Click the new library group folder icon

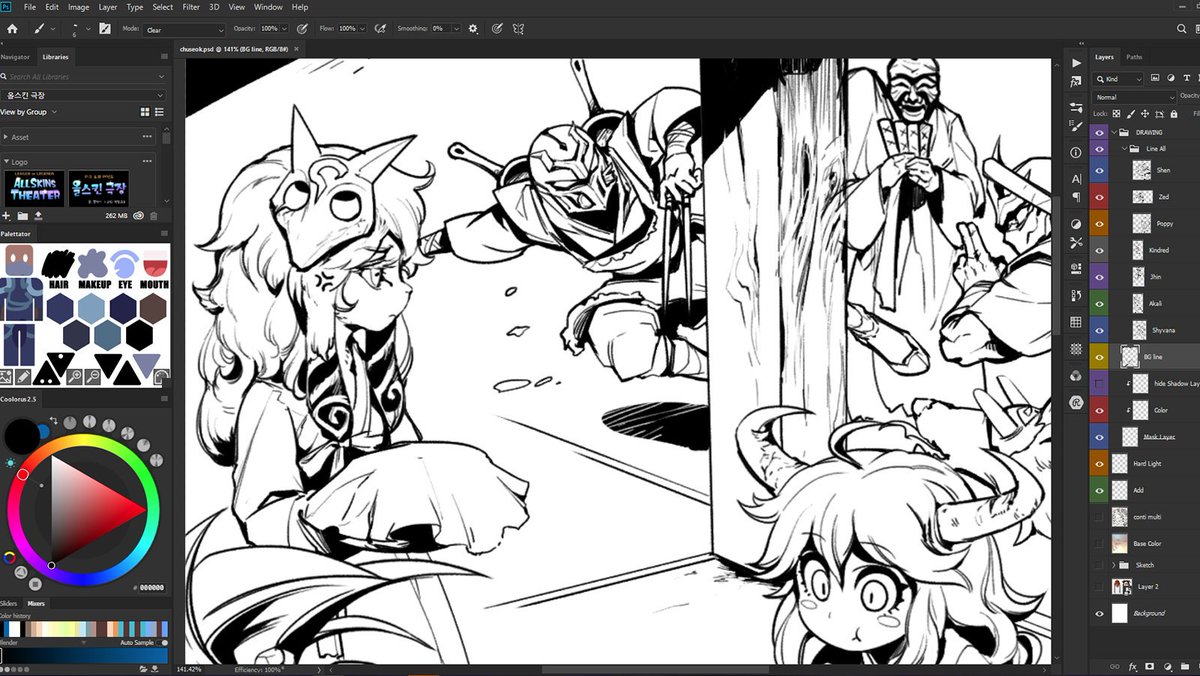tap(22, 215)
